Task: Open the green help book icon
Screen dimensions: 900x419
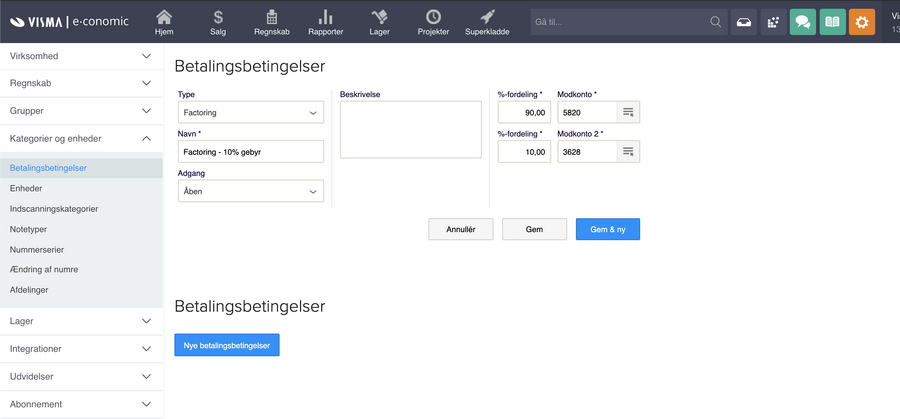Action: click(832, 22)
